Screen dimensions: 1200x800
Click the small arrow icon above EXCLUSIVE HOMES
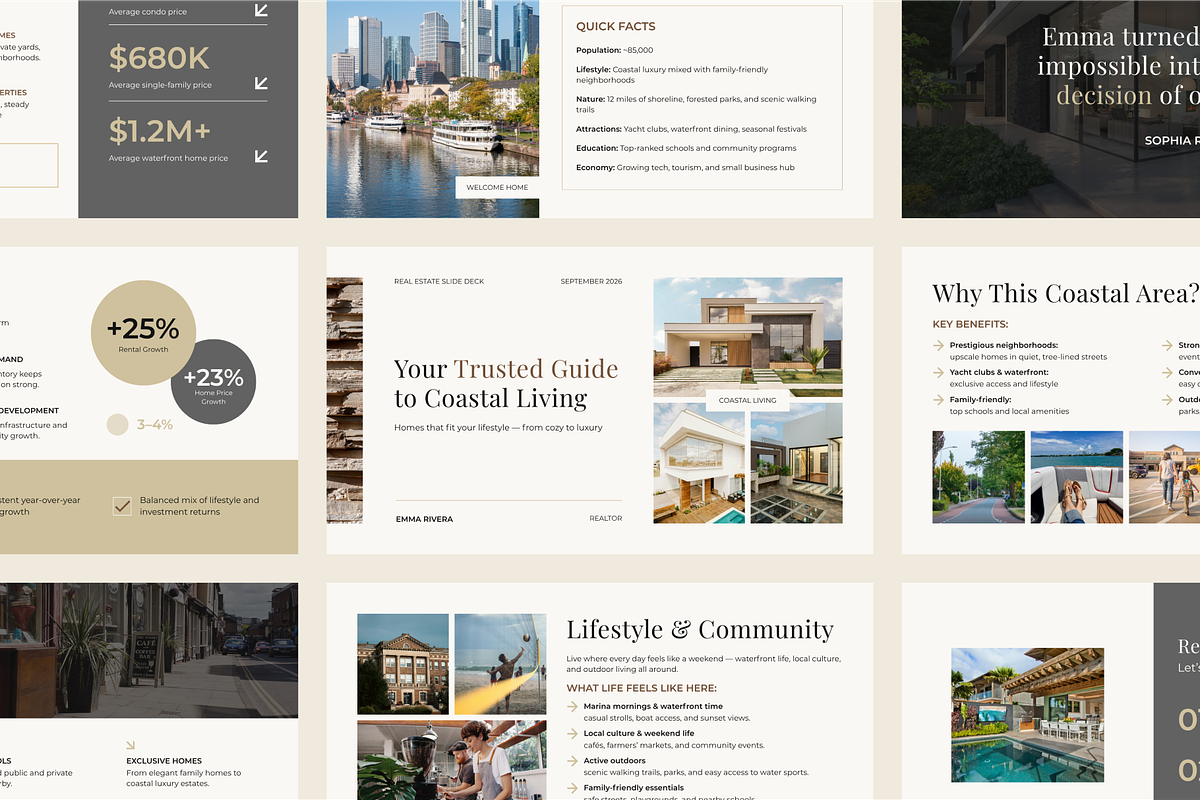(130, 745)
